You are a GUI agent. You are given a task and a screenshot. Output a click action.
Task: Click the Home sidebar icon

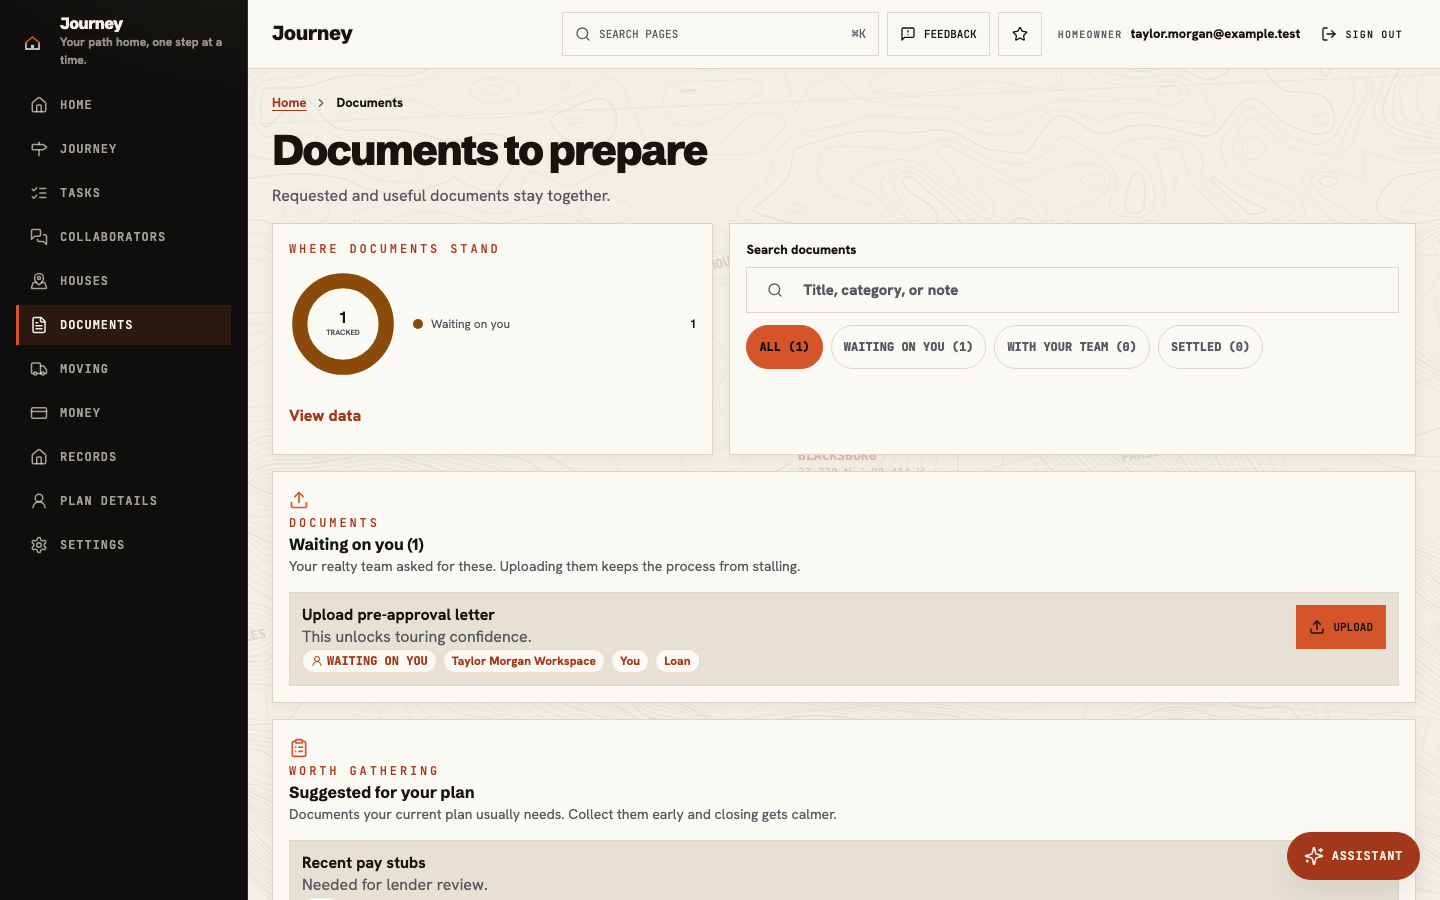point(39,105)
